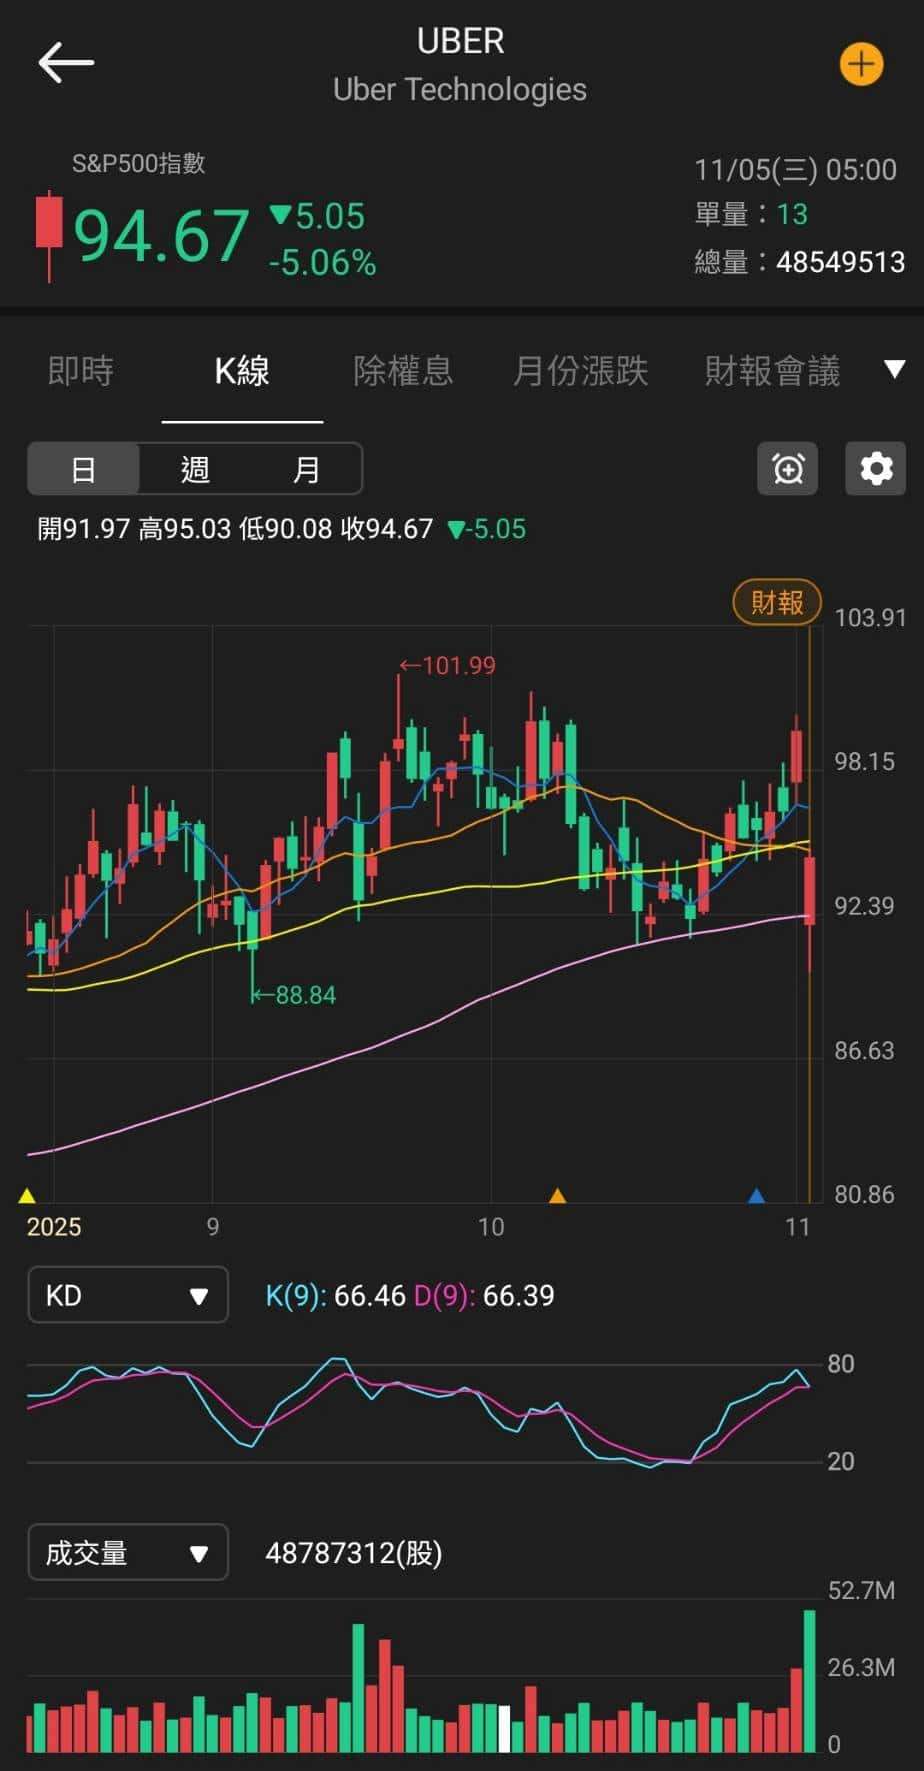Screen dimensions: 924x1771
Task: Tap the blue triangle marker on timeline
Action: [x=756, y=1195]
